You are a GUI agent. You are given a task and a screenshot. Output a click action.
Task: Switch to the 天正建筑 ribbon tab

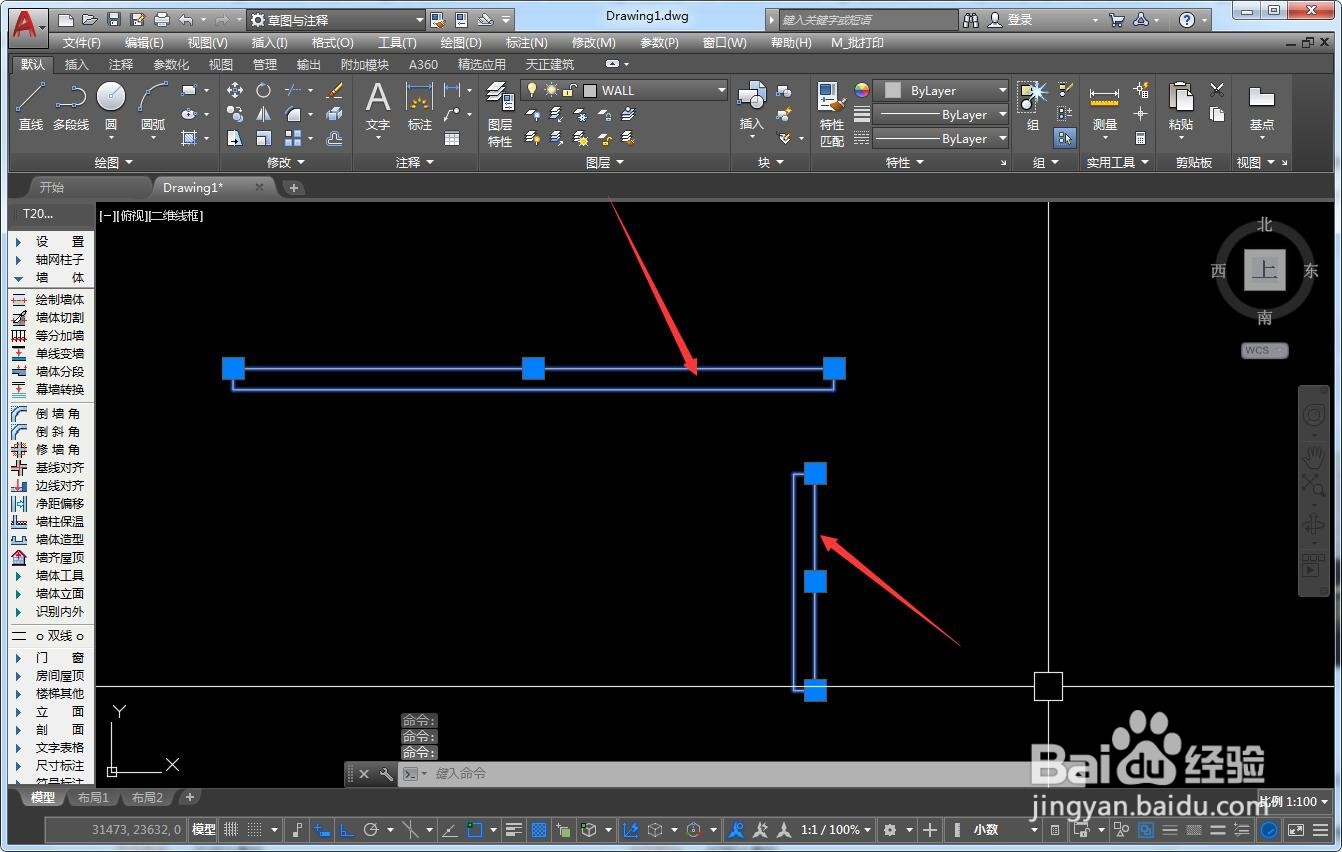pos(550,64)
